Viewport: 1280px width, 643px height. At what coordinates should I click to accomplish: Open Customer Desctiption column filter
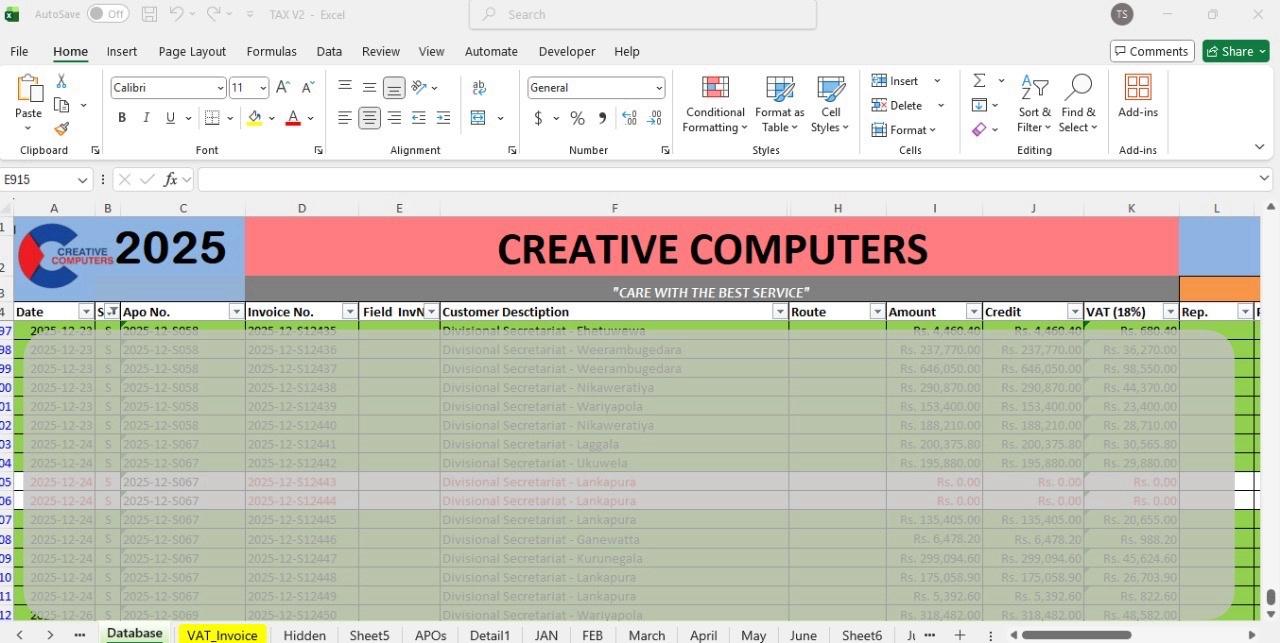tap(779, 312)
